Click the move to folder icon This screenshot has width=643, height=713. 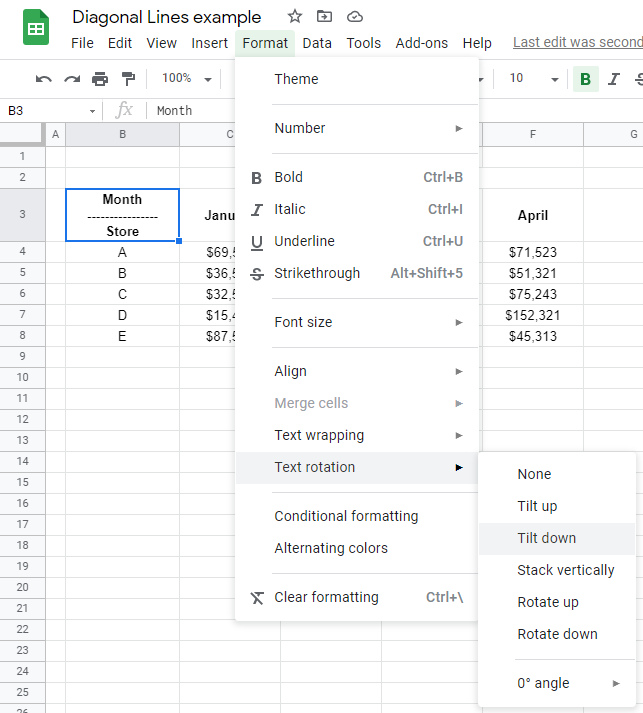(x=324, y=17)
